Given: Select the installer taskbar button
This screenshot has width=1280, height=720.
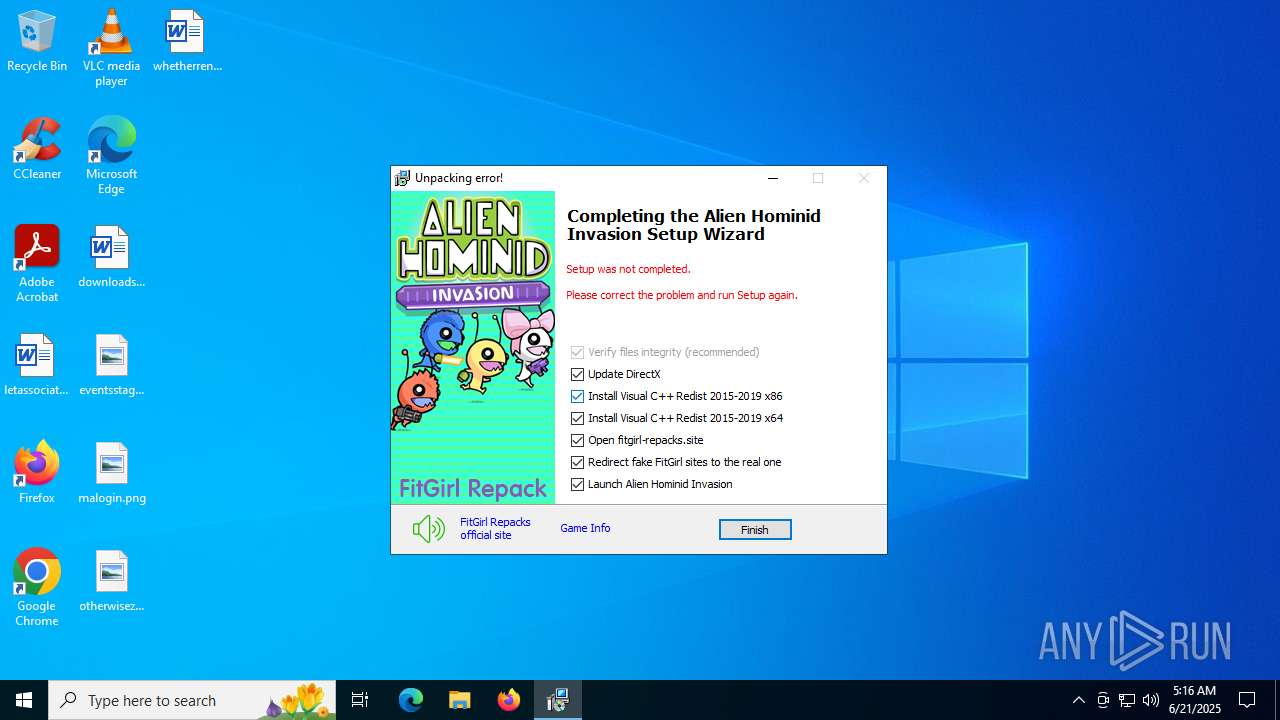Looking at the screenshot, I should 558,700.
